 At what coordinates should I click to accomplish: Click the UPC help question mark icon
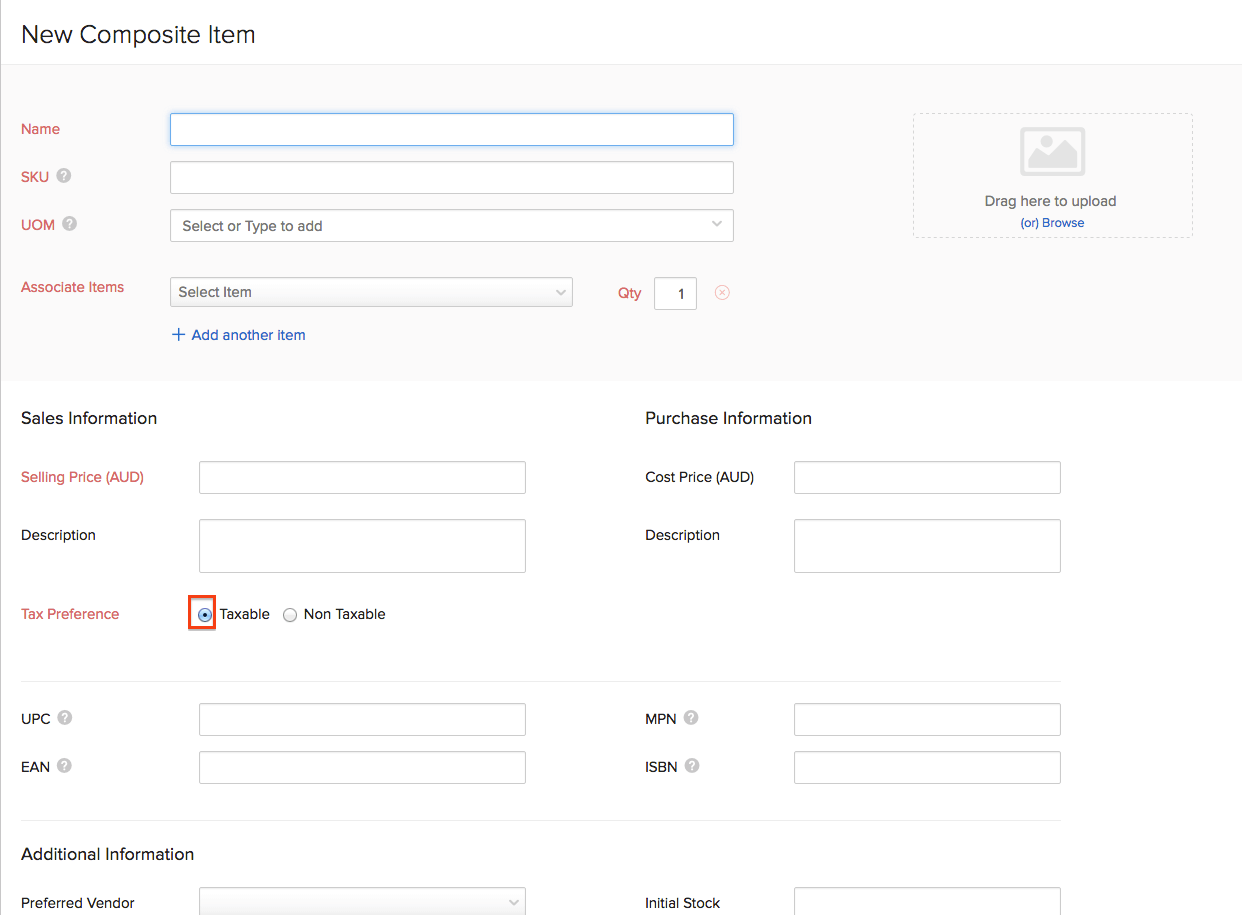tap(65, 718)
